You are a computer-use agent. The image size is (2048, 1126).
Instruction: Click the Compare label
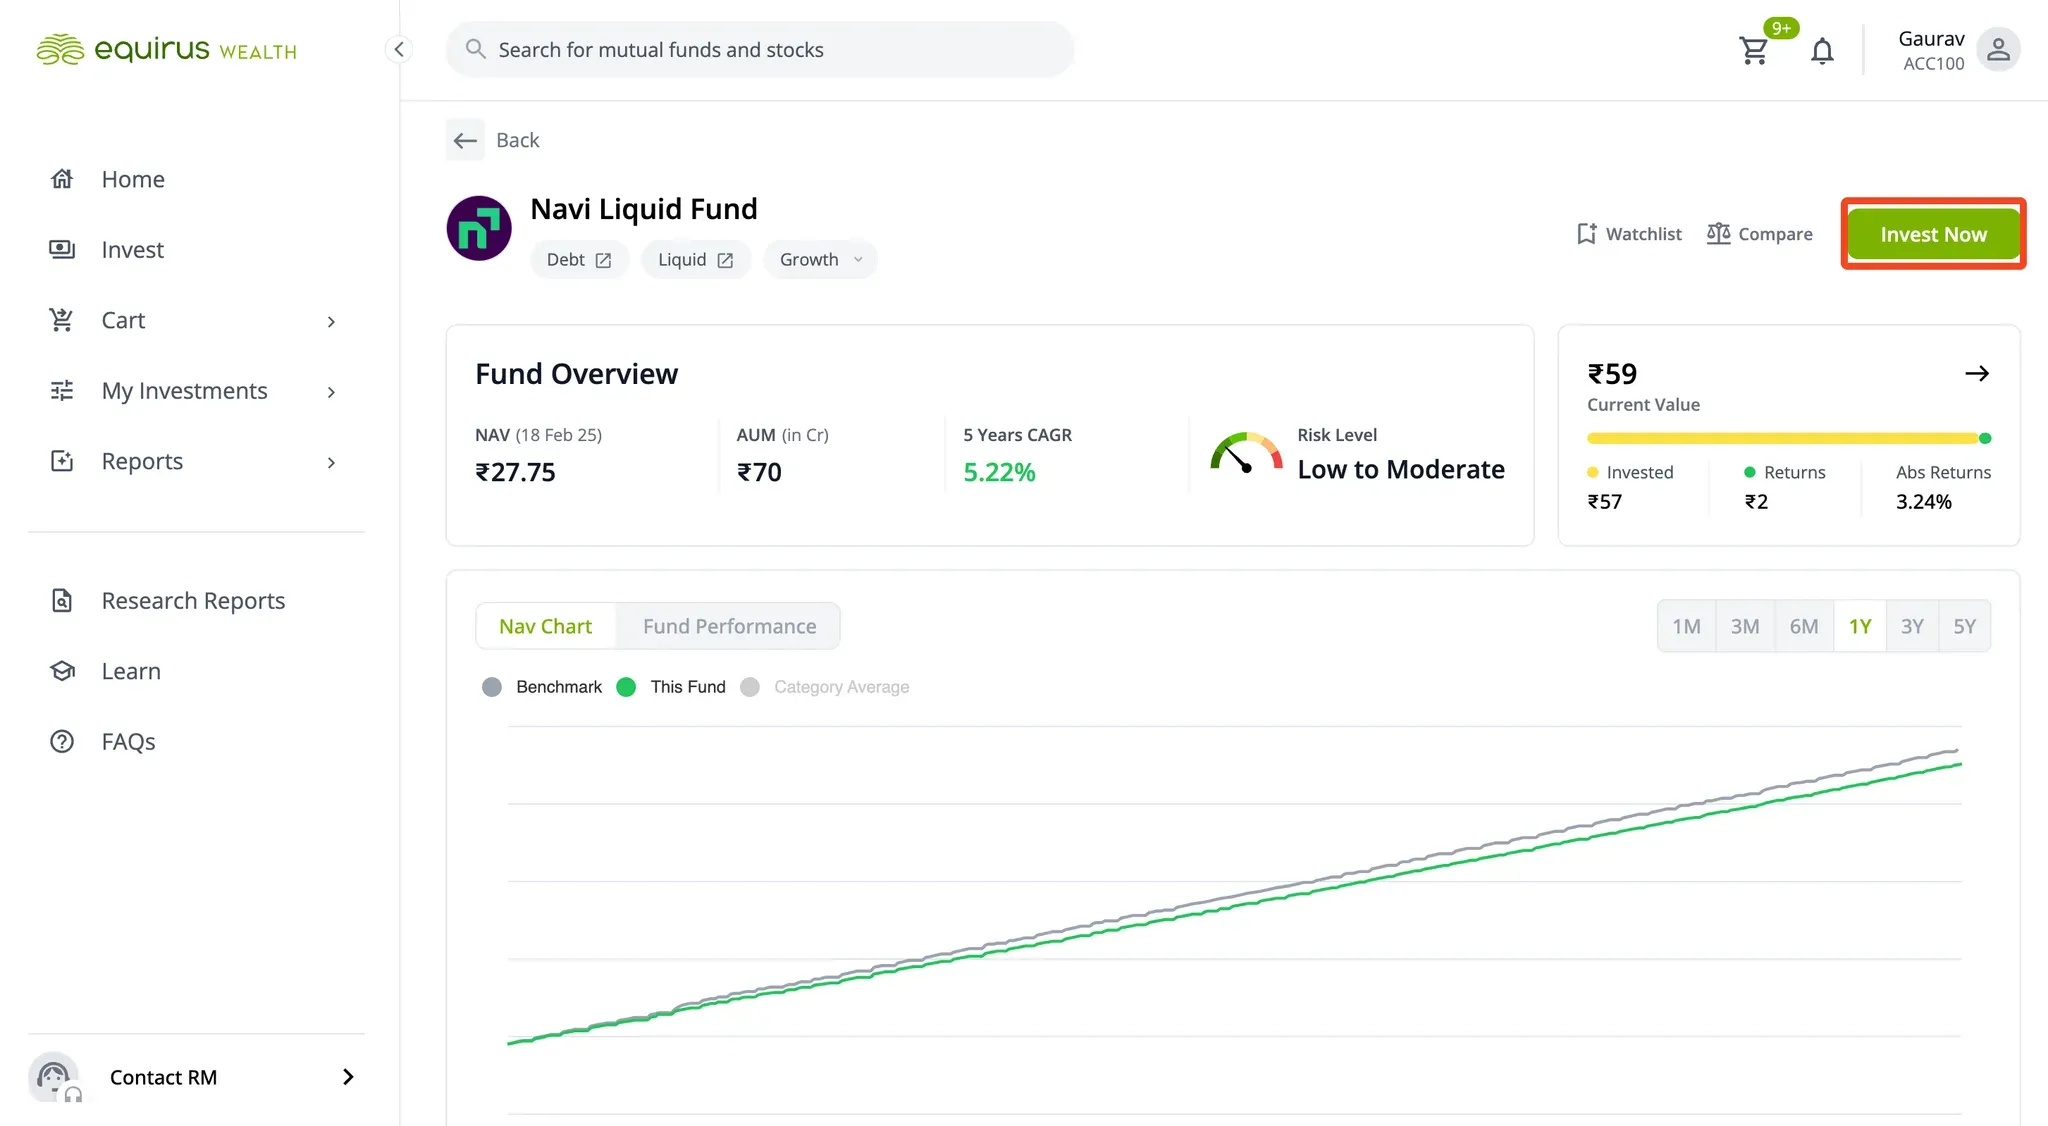click(1775, 234)
